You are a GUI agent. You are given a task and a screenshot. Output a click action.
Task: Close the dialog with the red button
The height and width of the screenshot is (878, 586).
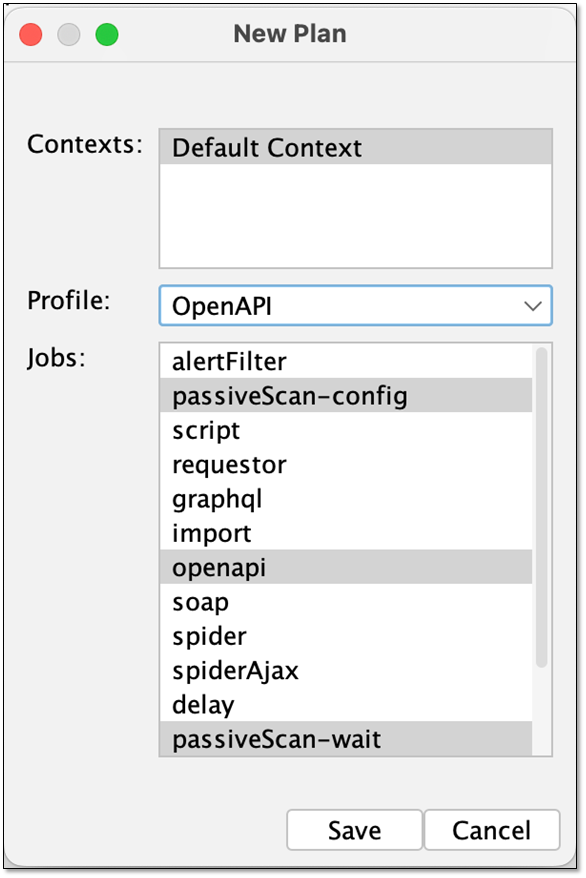click(x=31, y=34)
